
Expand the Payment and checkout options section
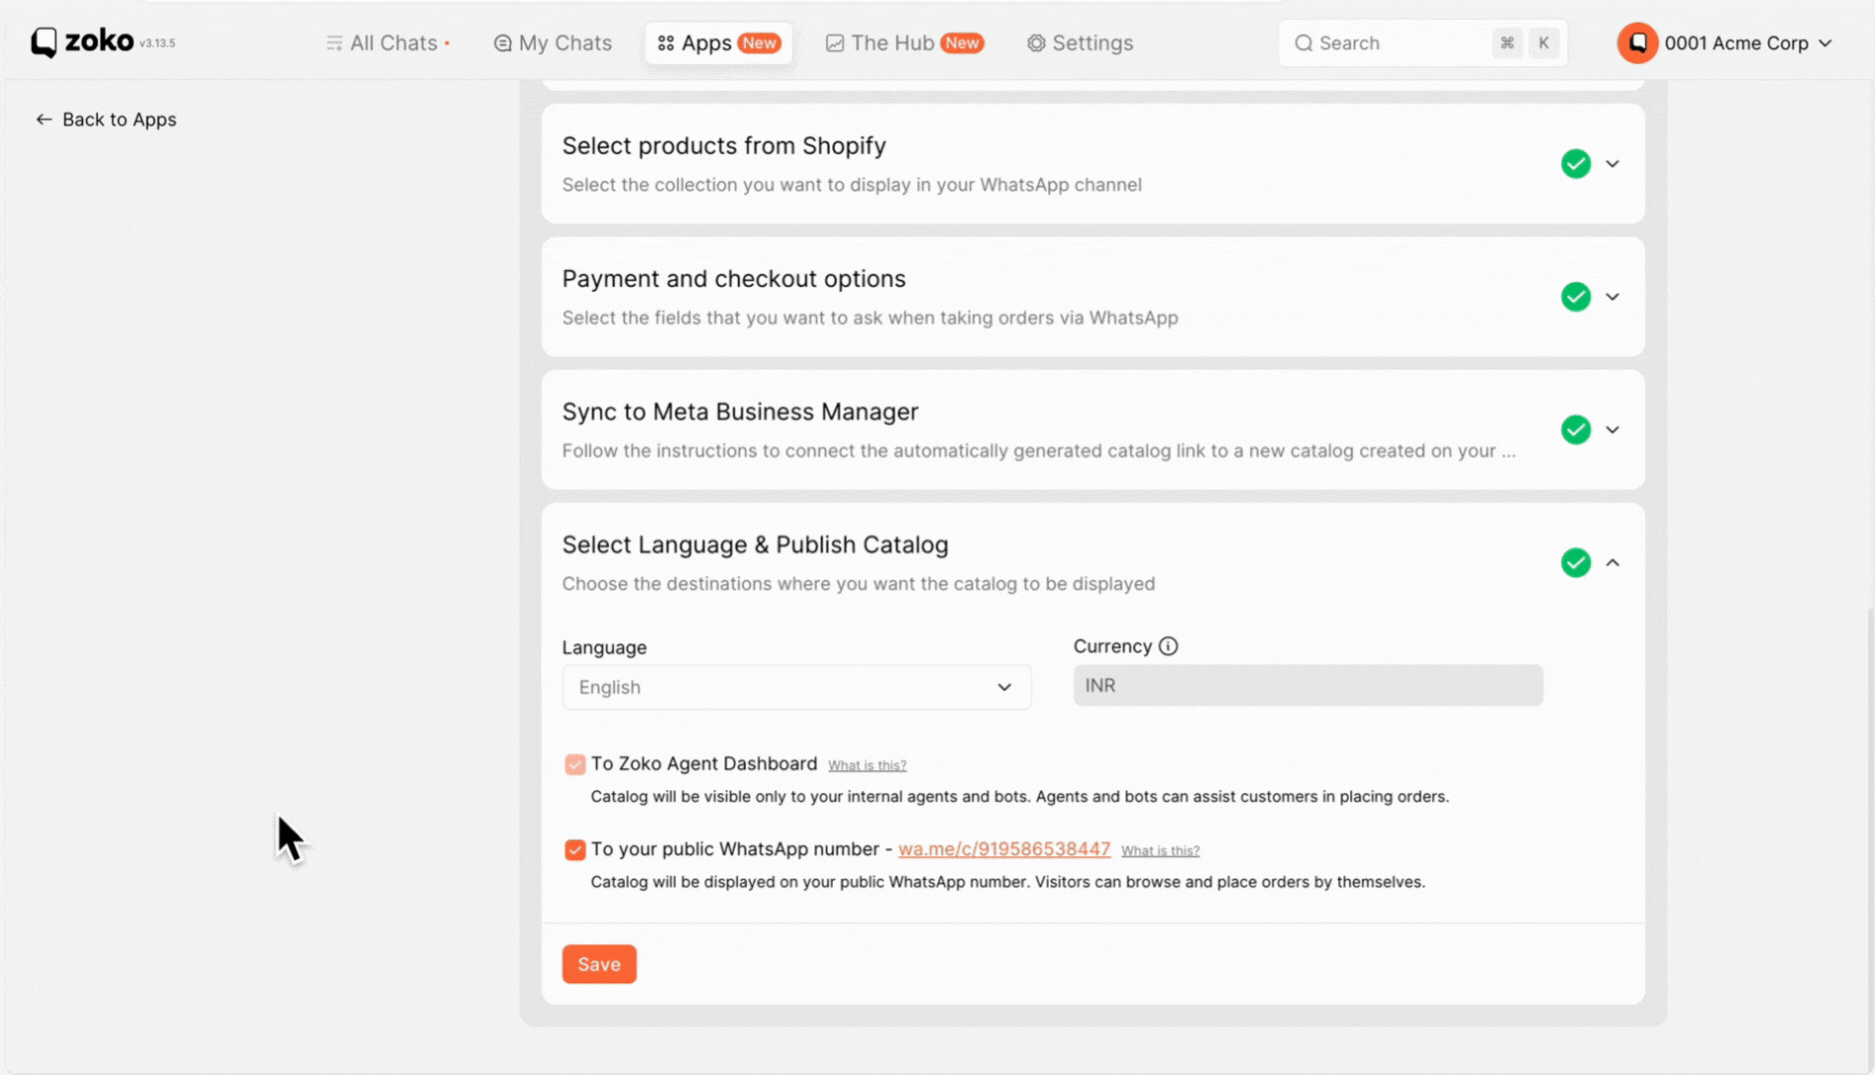pos(1612,296)
